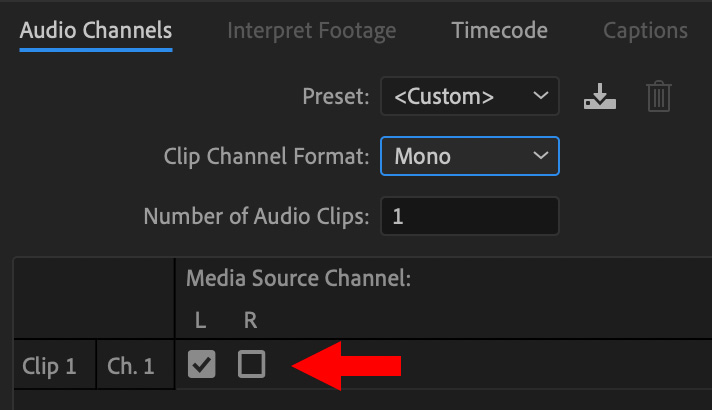This screenshot has height=410, width=712.
Task: Open the Interpret Footage tab
Action: pyautogui.click(x=312, y=31)
